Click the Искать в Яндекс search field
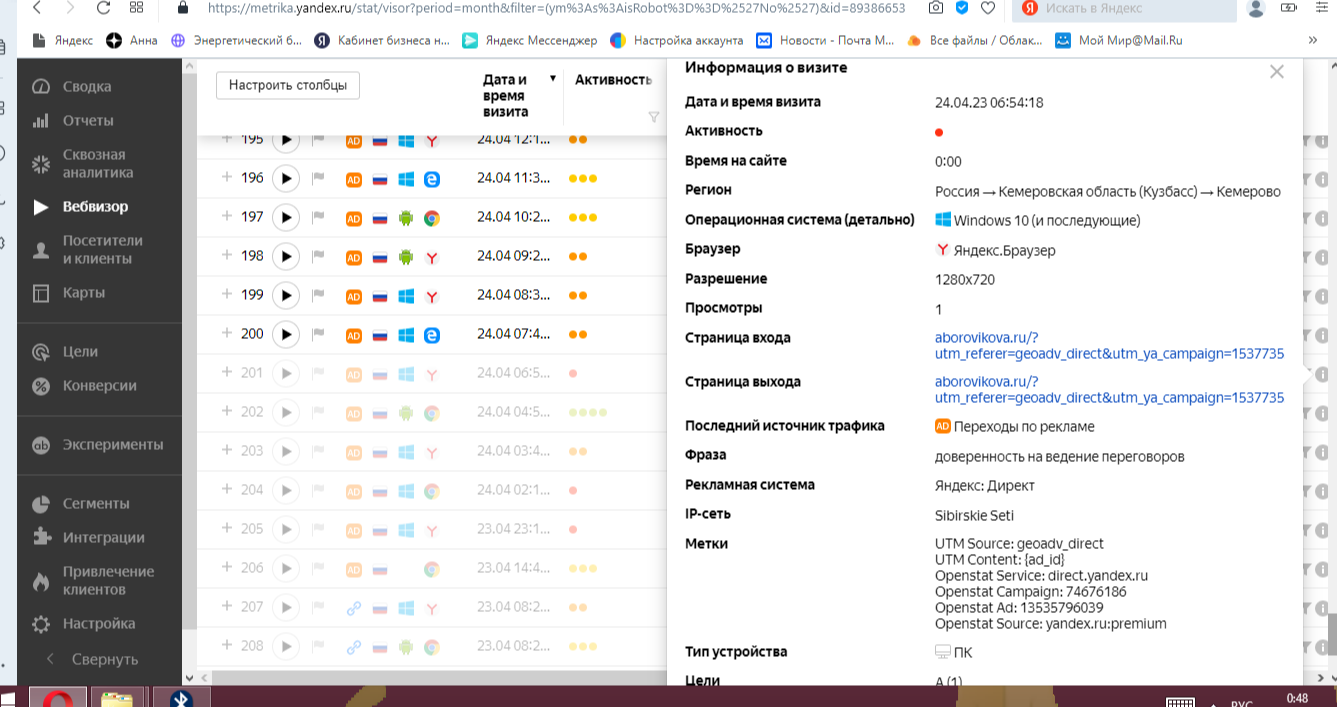Image resolution: width=1337 pixels, height=707 pixels. 1125,8
